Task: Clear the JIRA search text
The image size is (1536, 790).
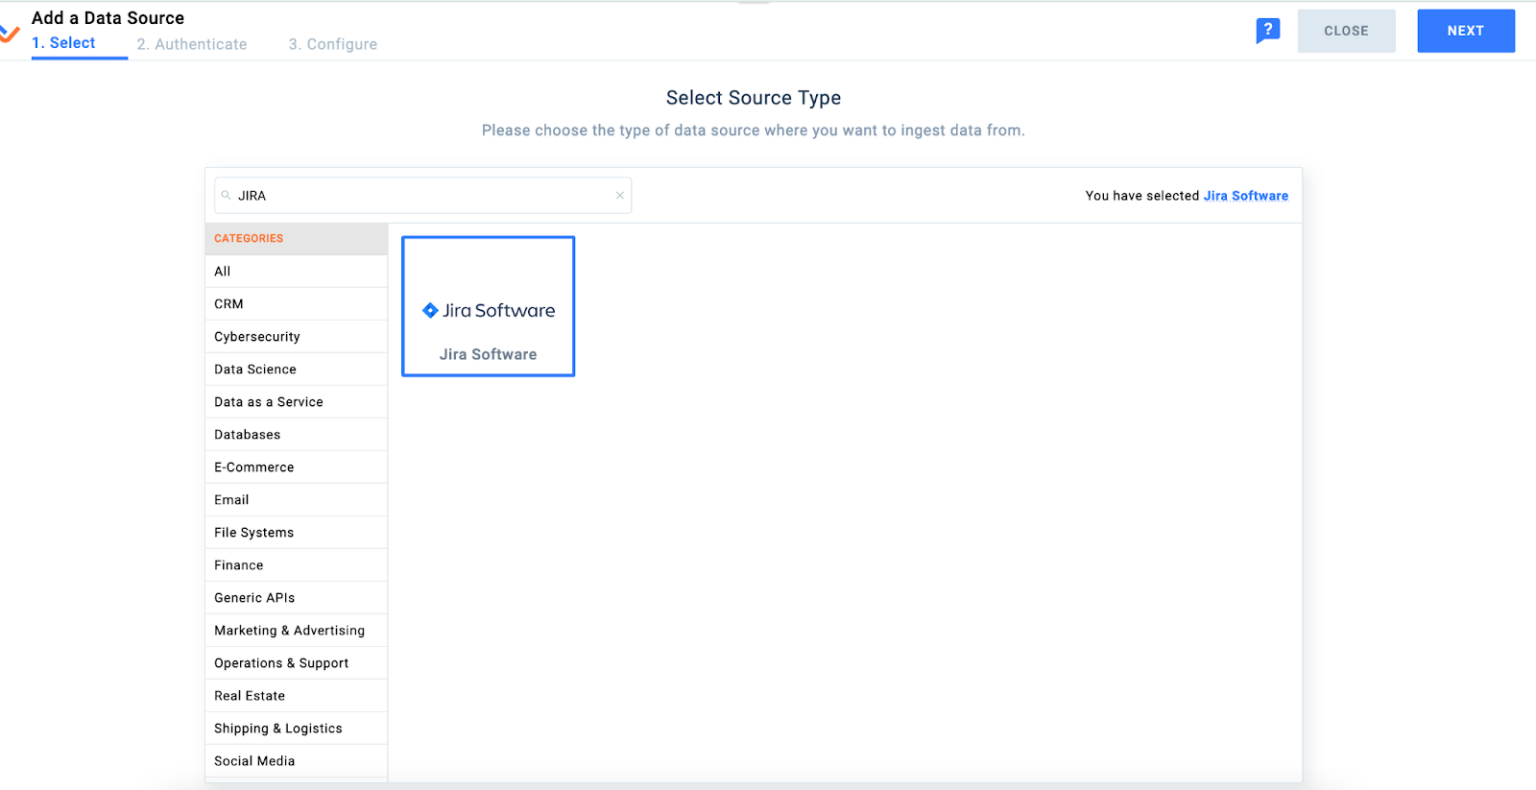Action: (x=619, y=195)
